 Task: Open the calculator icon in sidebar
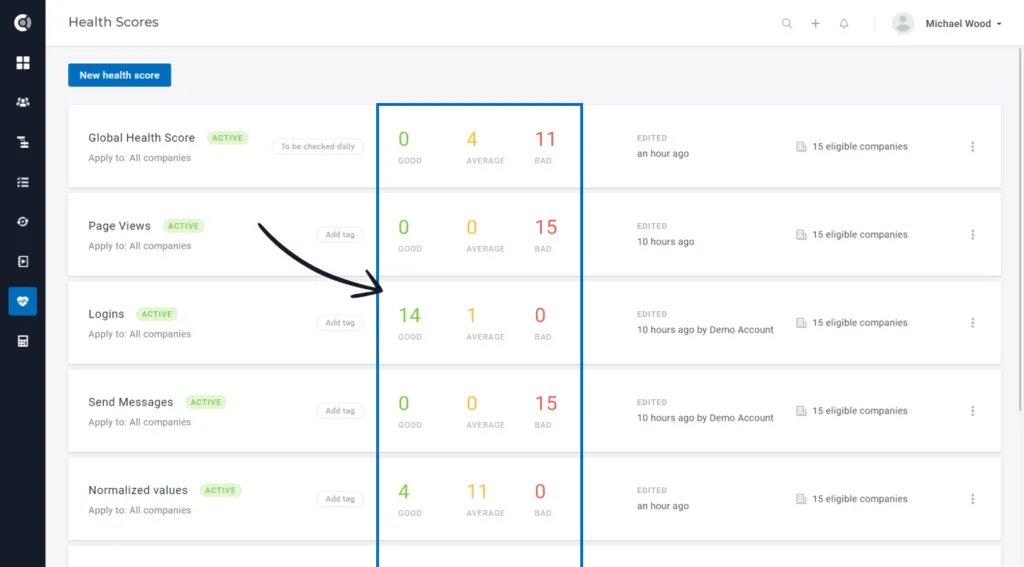coord(23,341)
